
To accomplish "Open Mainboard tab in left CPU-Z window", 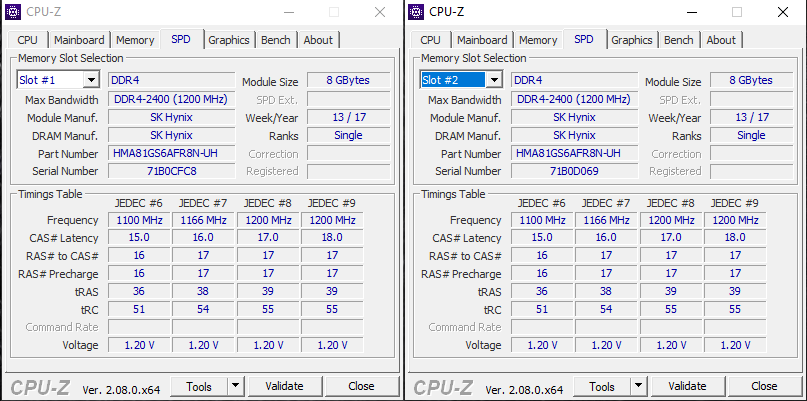I will (x=79, y=40).
